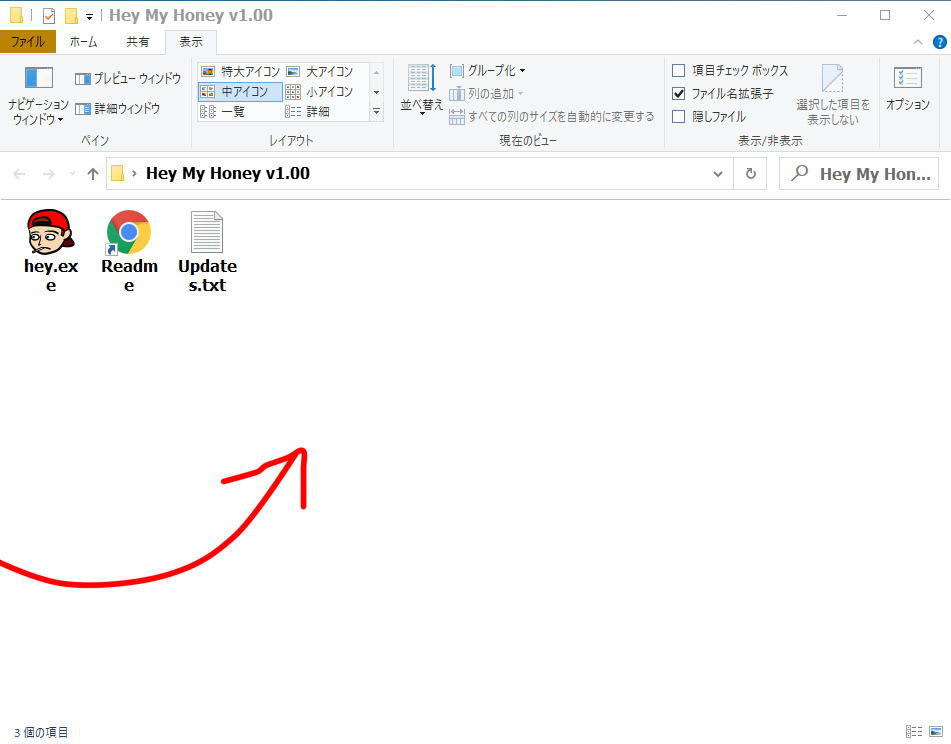Image resolution: width=951 pixels, height=744 pixels.
Task: Open the File menu tab
Action: pyautogui.click(x=27, y=42)
